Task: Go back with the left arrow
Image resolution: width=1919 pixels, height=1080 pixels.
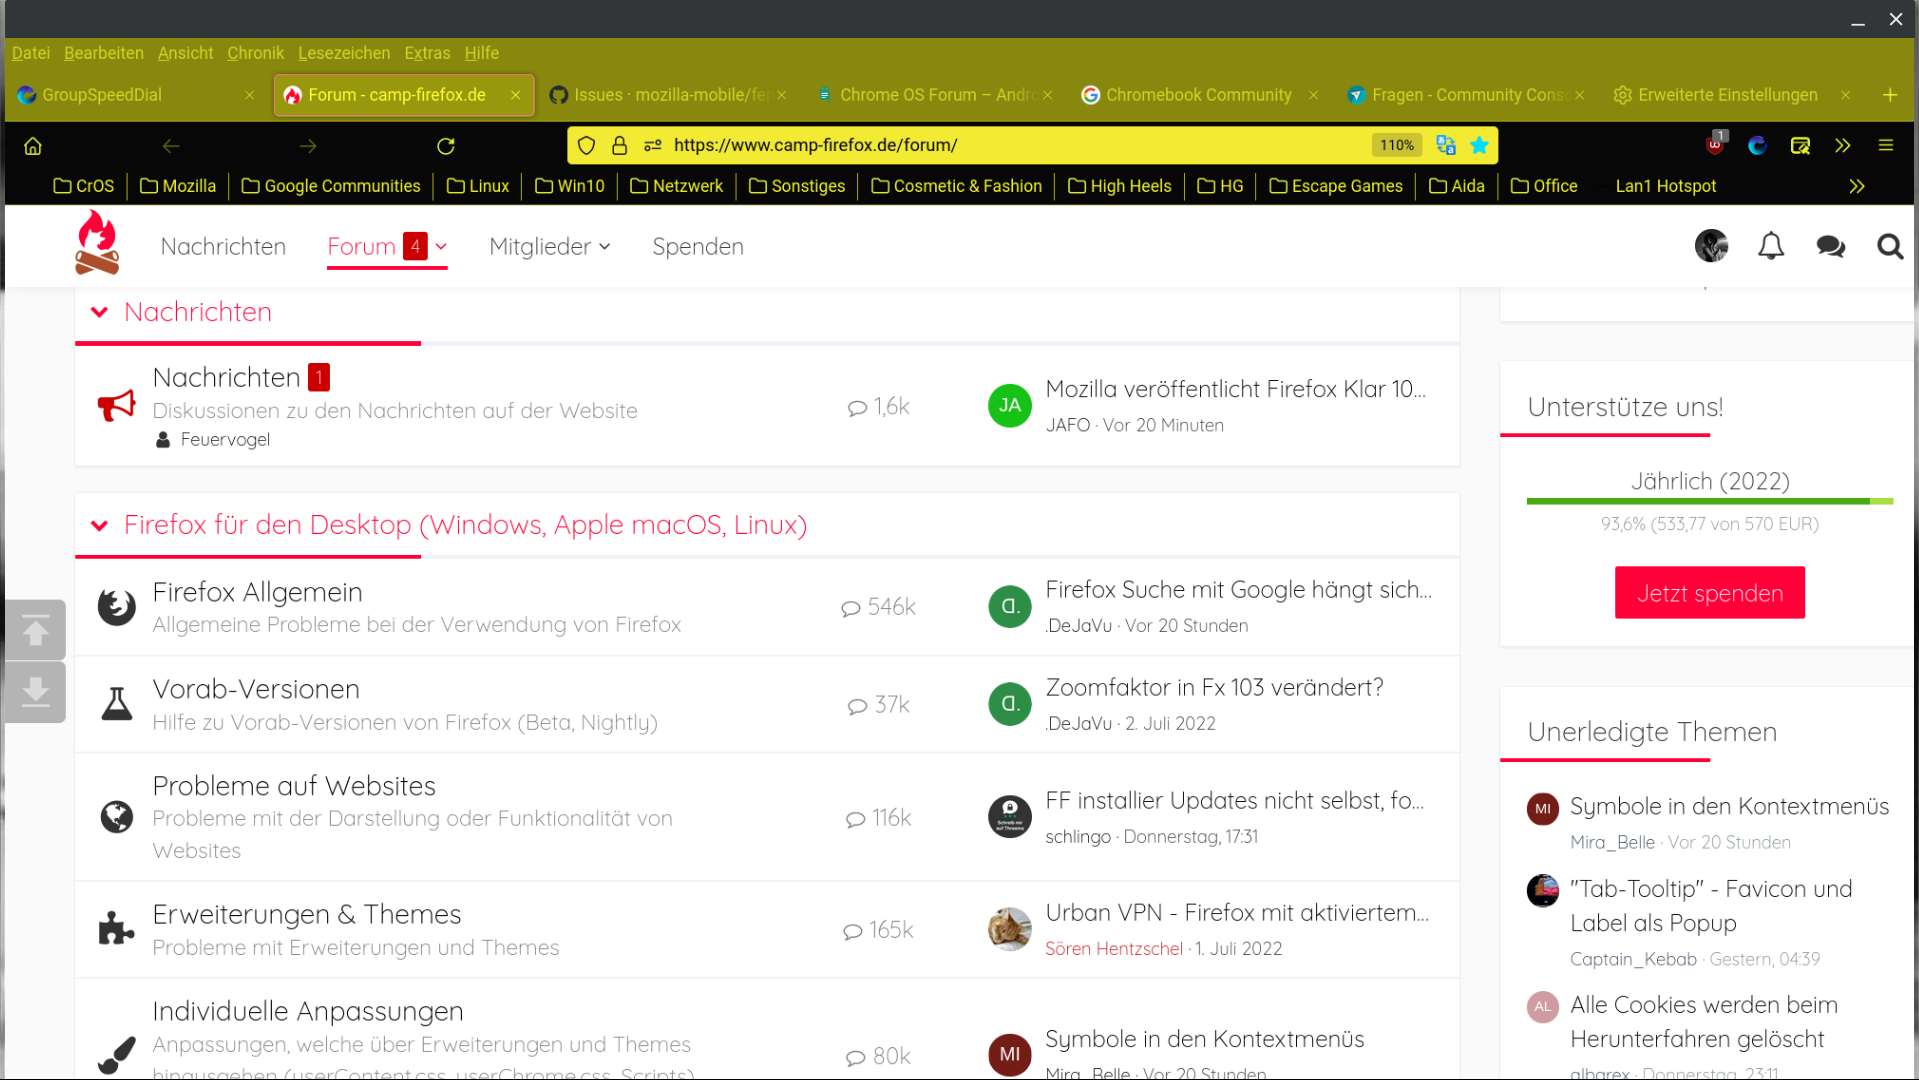Action: coord(171,146)
